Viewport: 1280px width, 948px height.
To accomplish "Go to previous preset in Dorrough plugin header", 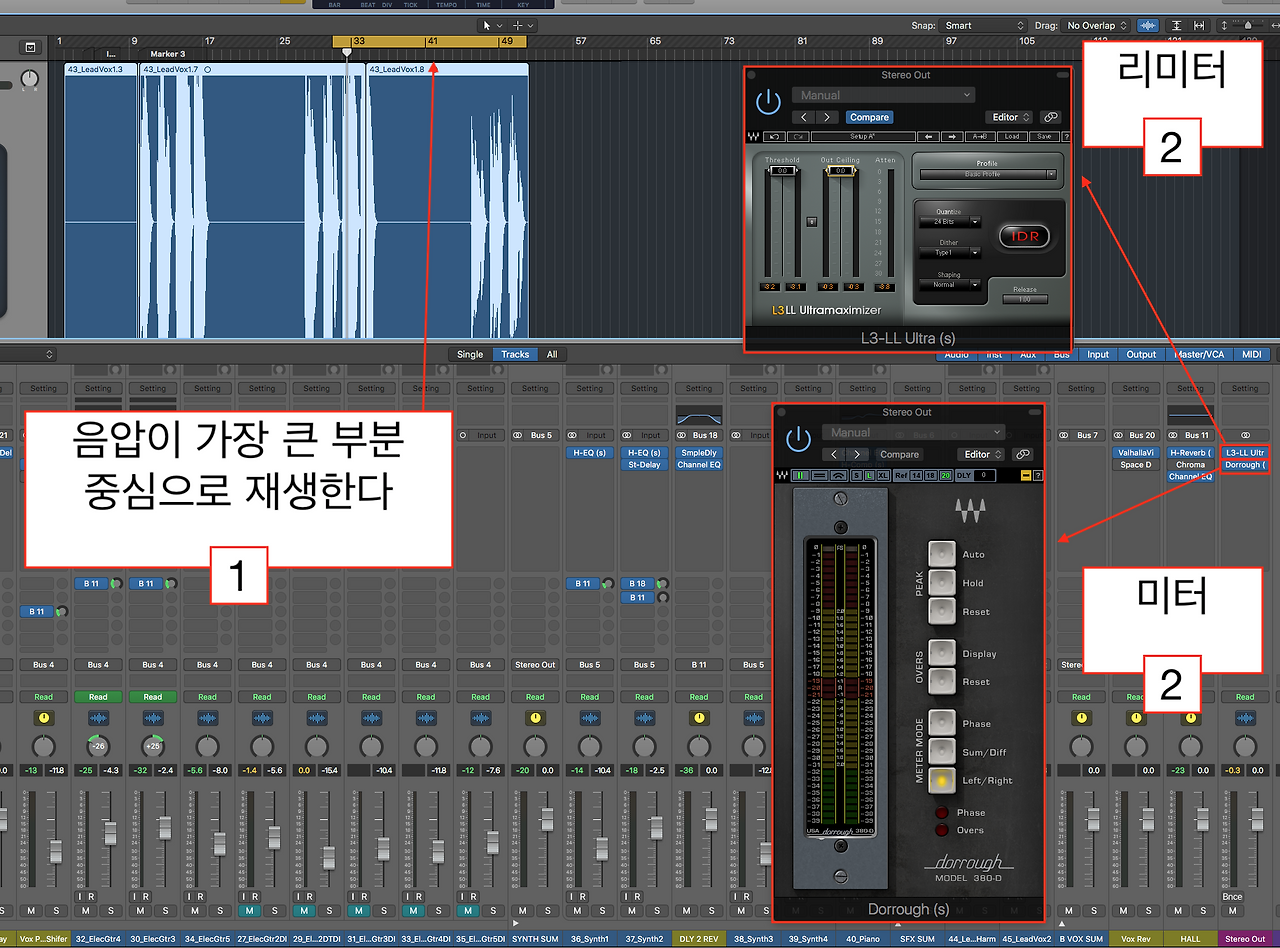I will click(x=834, y=454).
